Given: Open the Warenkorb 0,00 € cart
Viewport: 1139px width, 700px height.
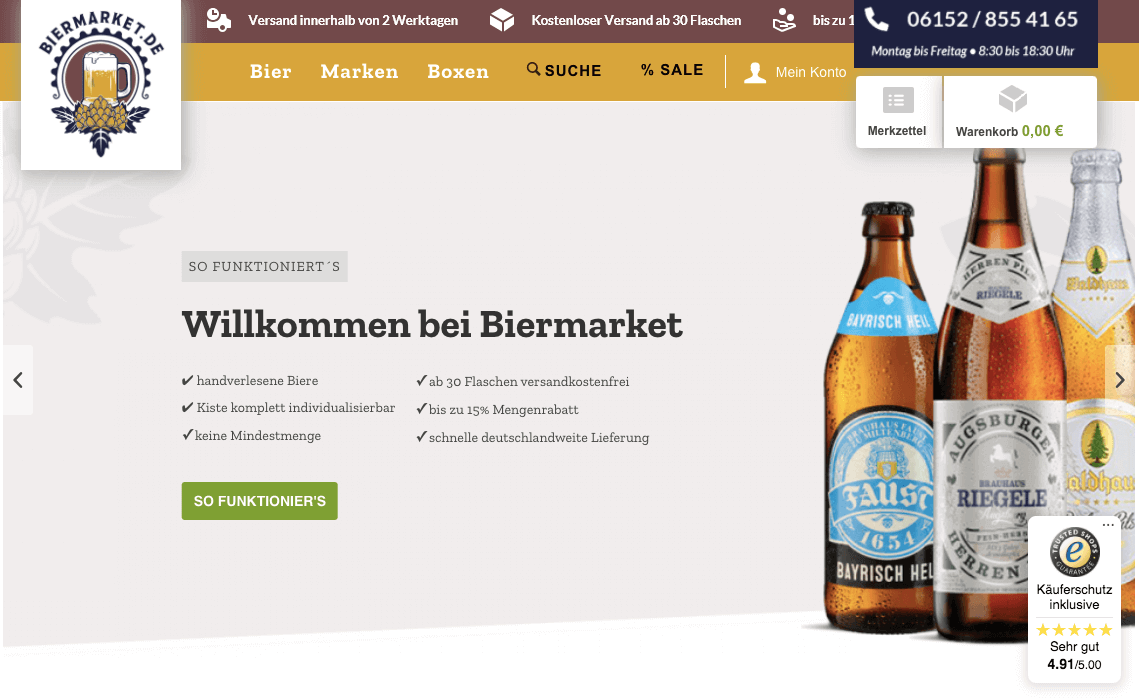Looking at the screenshot, I should 1020,113.
